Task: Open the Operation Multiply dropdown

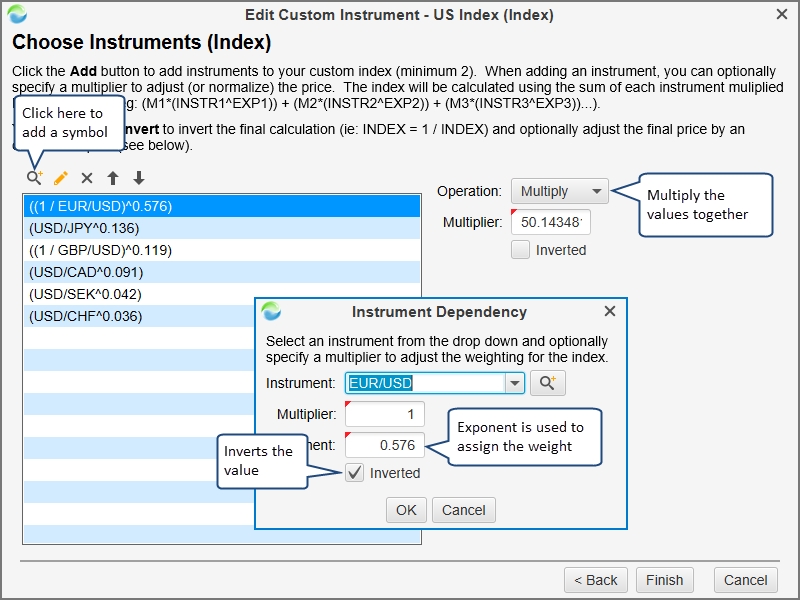Action: point(560,191)
